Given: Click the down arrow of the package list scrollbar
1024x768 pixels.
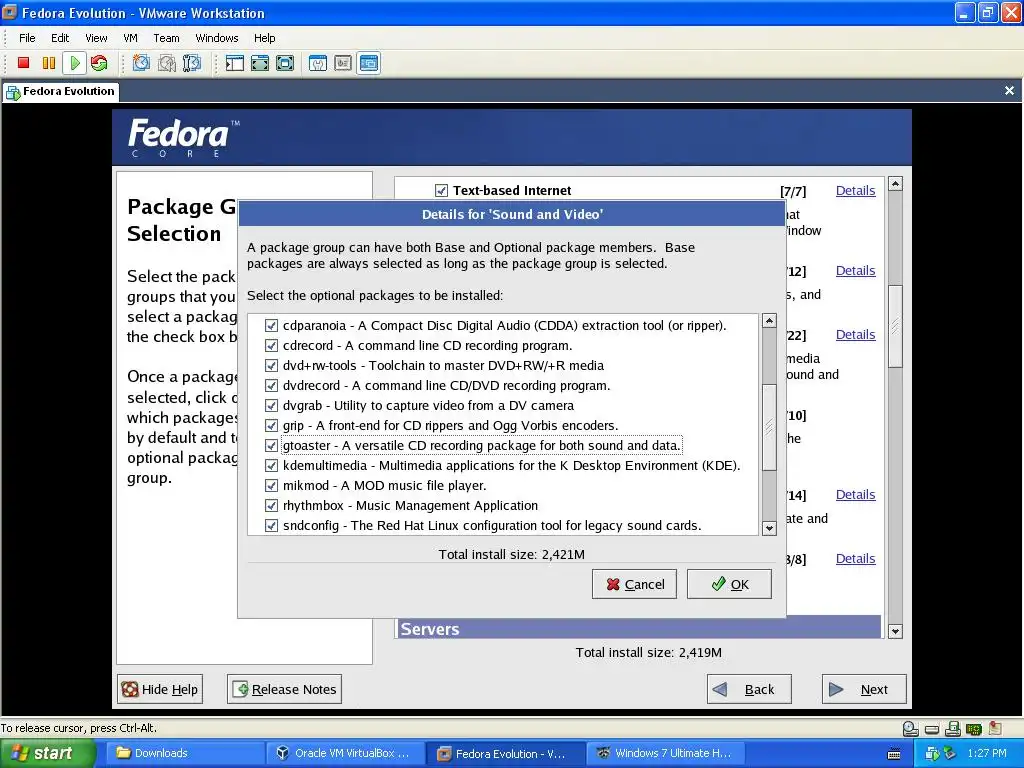Looking at the screenshot, I should click(x=769, y=528).
